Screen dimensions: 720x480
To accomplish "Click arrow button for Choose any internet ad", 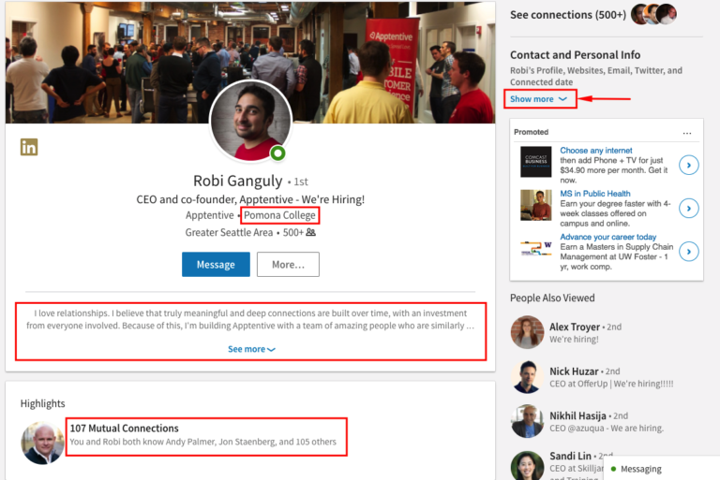I will click(688, 165).
